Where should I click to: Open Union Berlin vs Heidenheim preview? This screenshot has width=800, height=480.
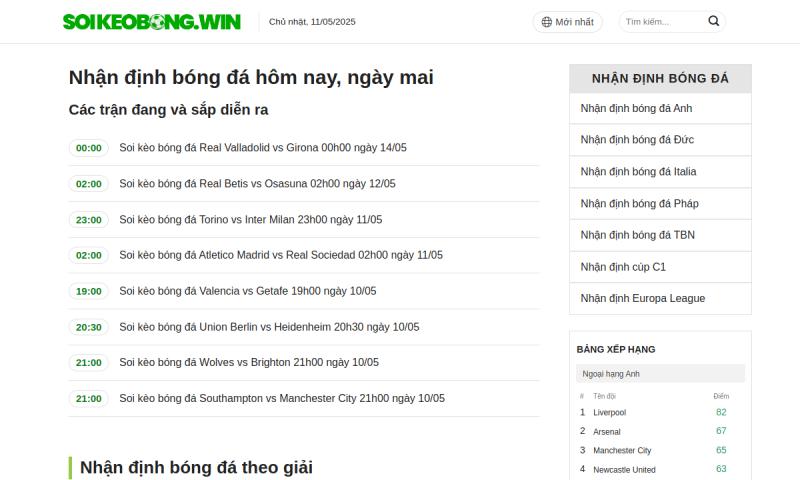(x=269, y=327)
